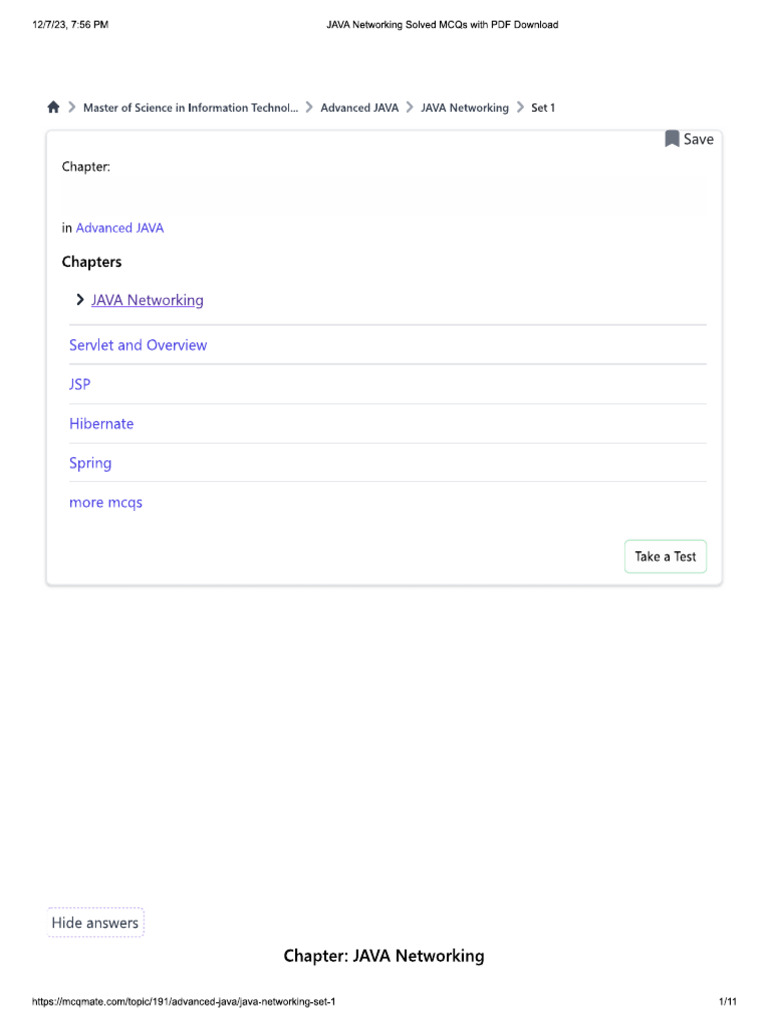Click the chevron after the home icon
This screenshot has height=1024, width=768.
point(72,108)
